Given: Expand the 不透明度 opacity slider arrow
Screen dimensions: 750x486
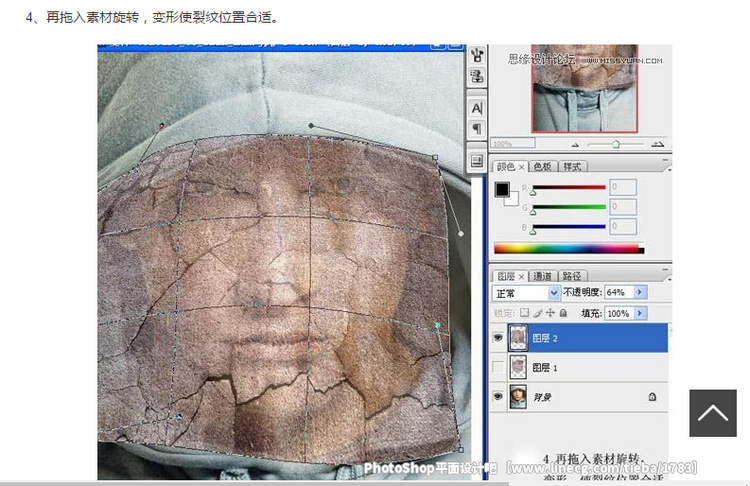Looking at the screenshot, I should tap(641, 293).
